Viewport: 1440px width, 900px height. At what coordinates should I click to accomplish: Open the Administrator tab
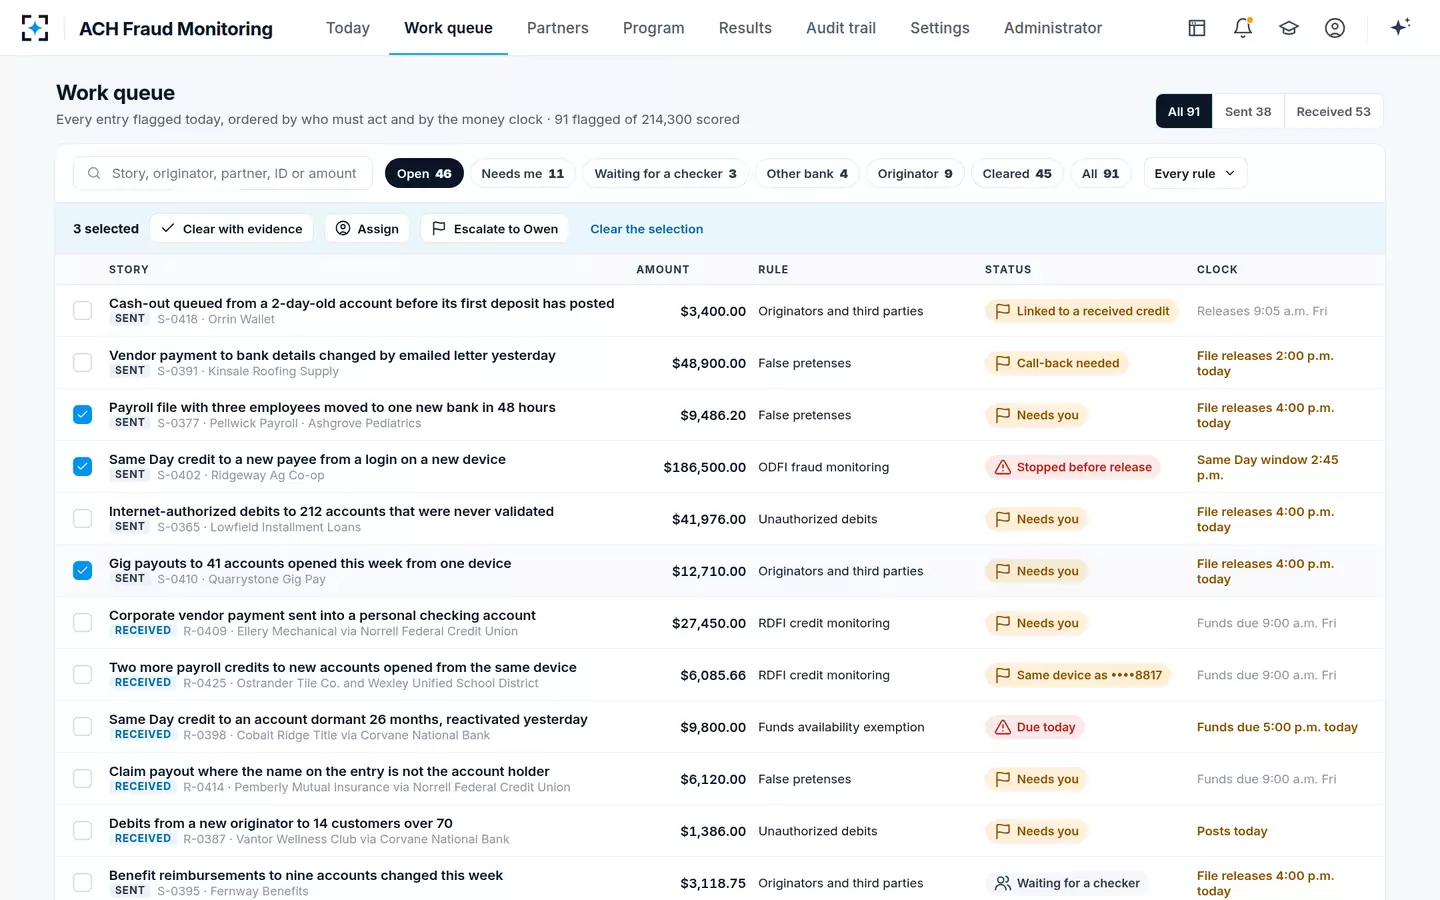1053,28
